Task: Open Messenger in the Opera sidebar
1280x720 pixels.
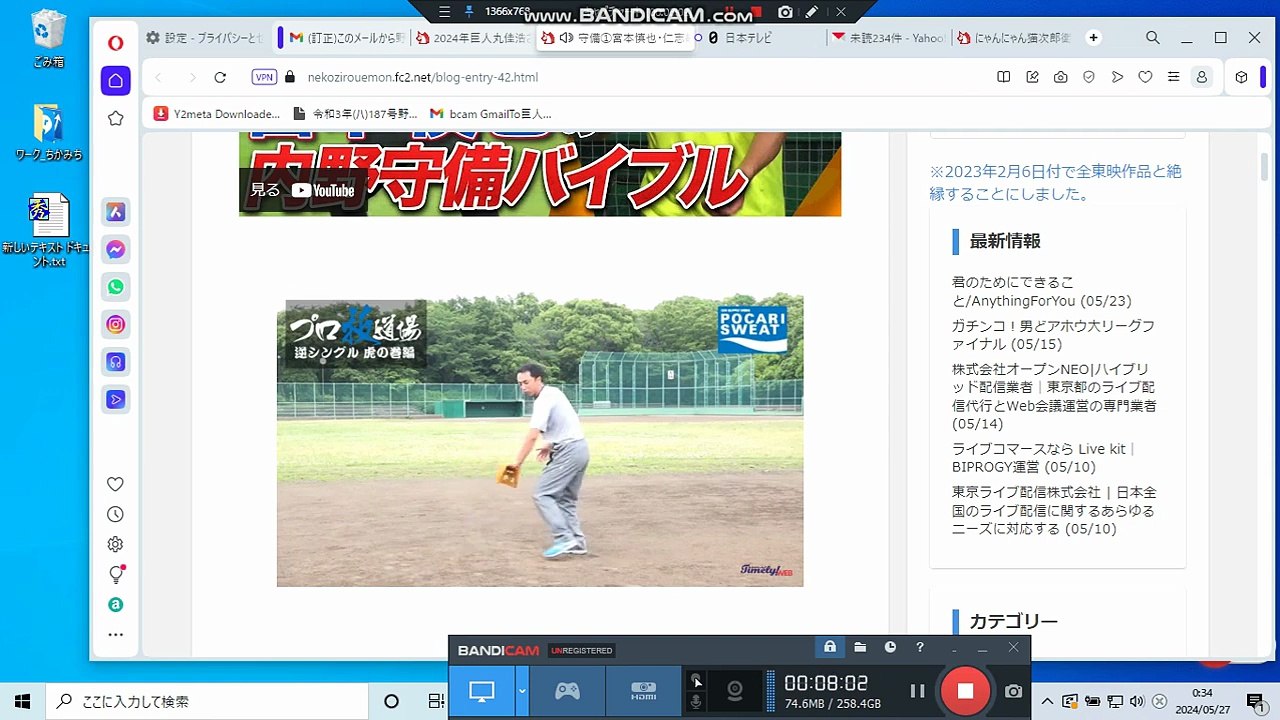Action: pos(115,250)
